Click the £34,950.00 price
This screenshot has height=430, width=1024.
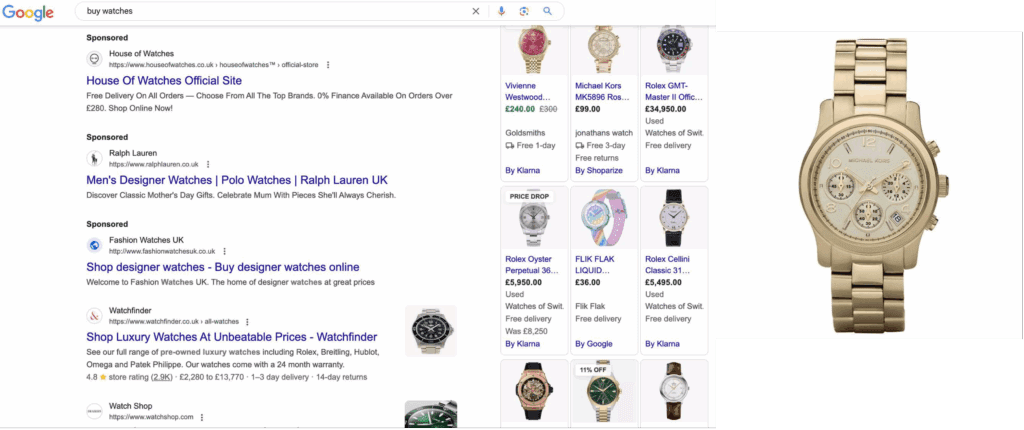tap(665, 109)
